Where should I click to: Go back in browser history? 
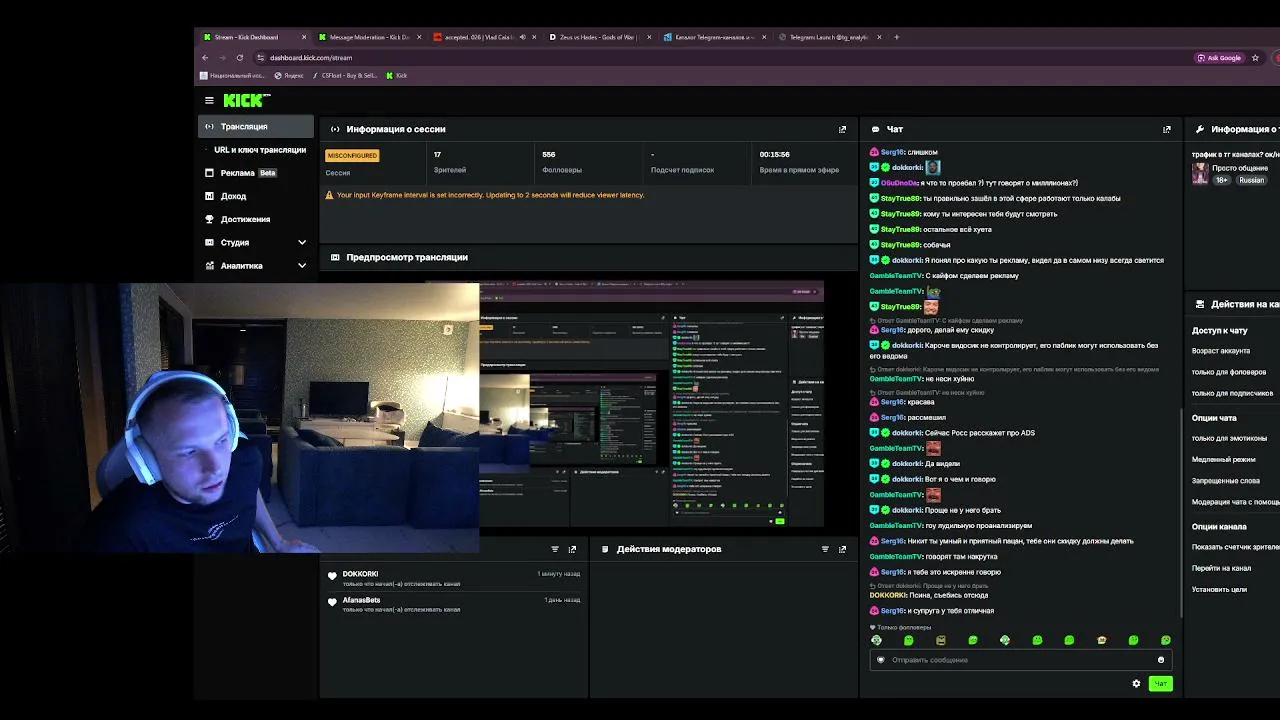(x=205, y=58)
